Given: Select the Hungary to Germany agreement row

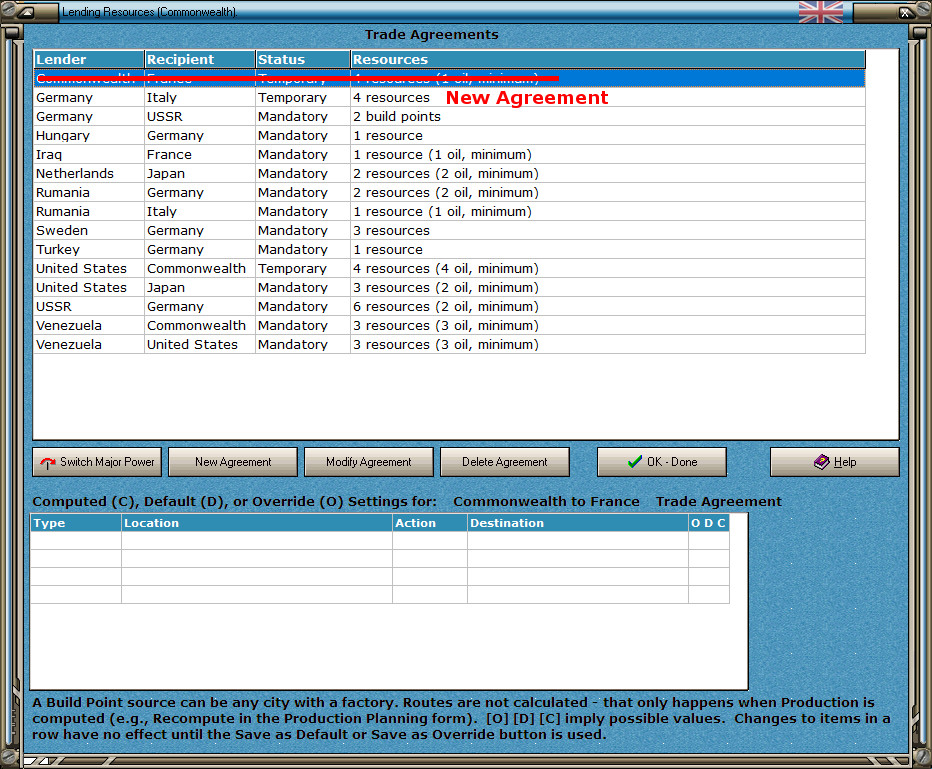Looking at the screenshot, I should tap(449, 135).
